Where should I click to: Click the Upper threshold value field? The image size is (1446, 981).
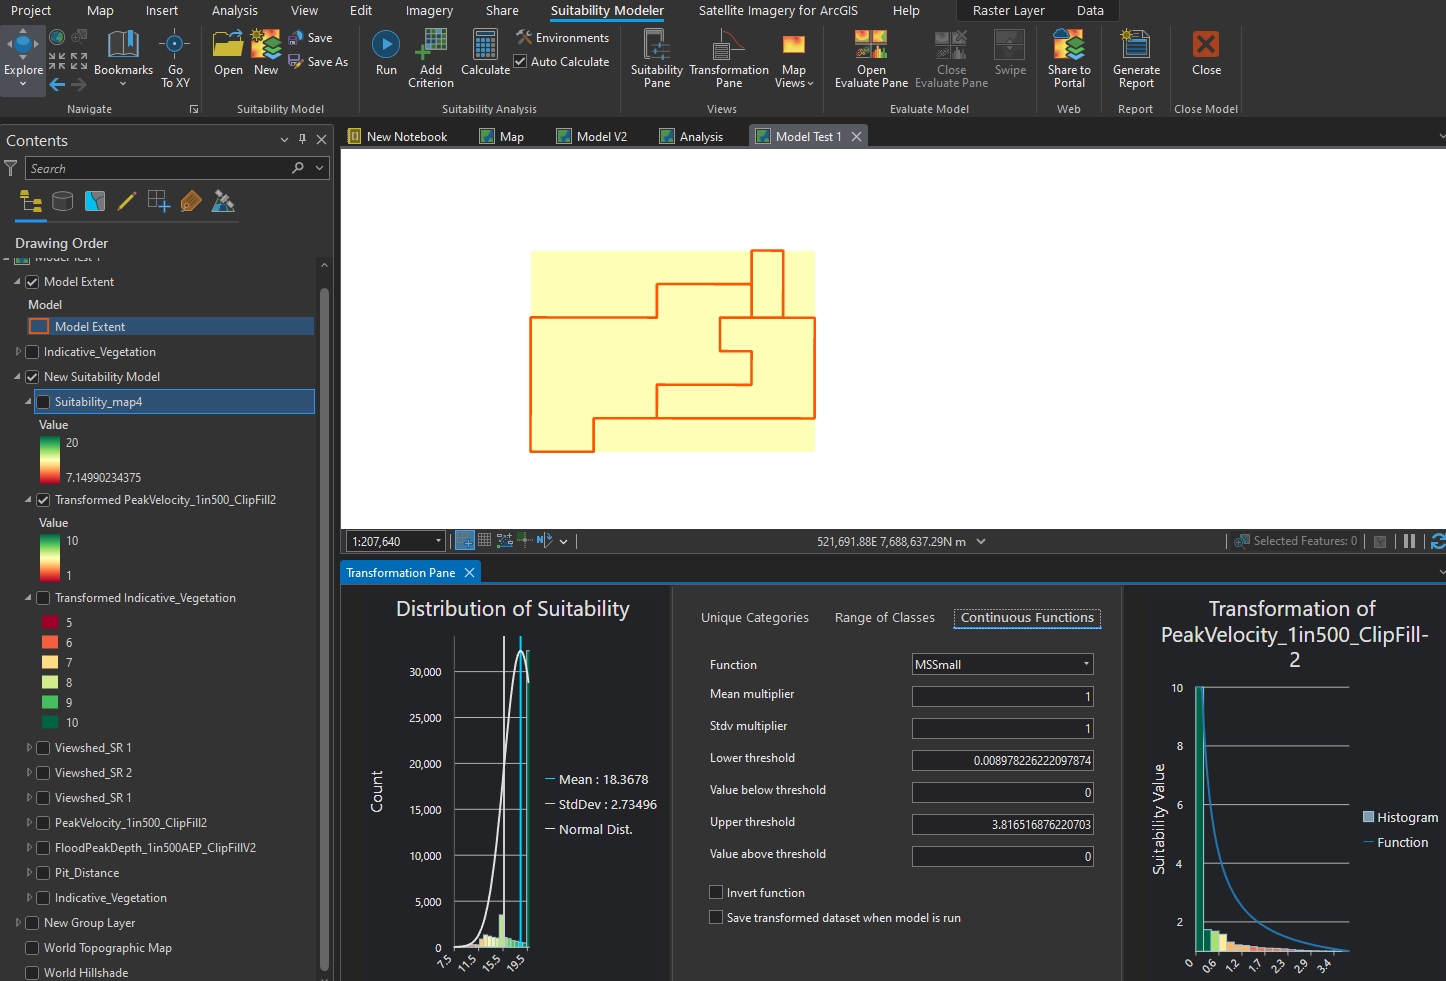1003,824
